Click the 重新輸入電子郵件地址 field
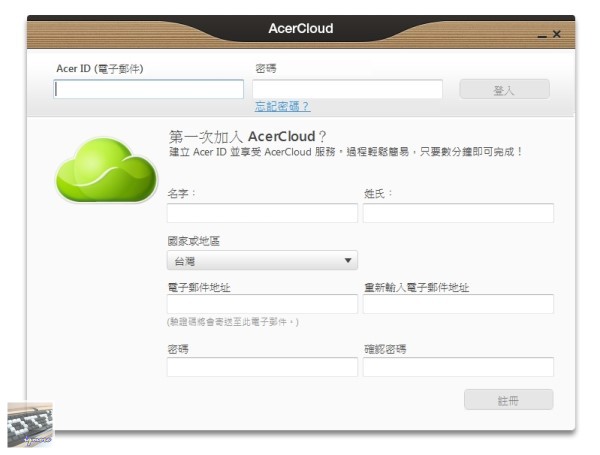 tap(458, 304)
